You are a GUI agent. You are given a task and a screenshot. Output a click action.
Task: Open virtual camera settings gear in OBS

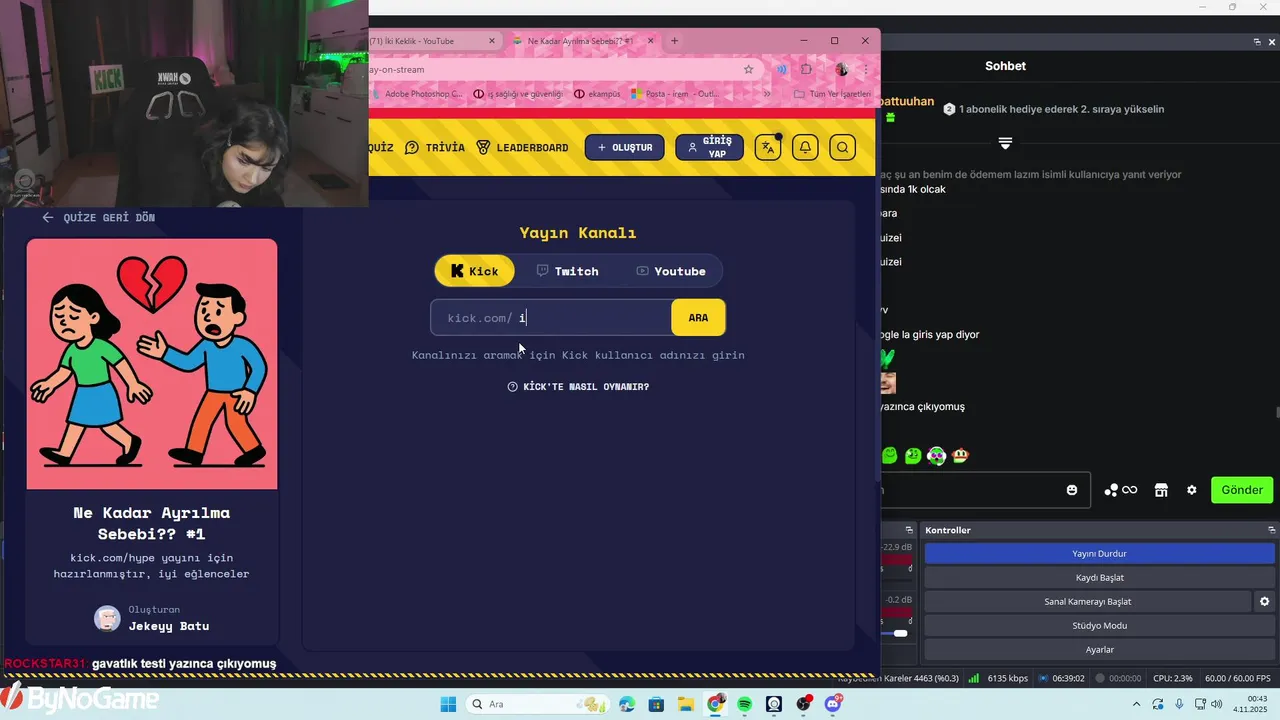(x=1264, y=601)
